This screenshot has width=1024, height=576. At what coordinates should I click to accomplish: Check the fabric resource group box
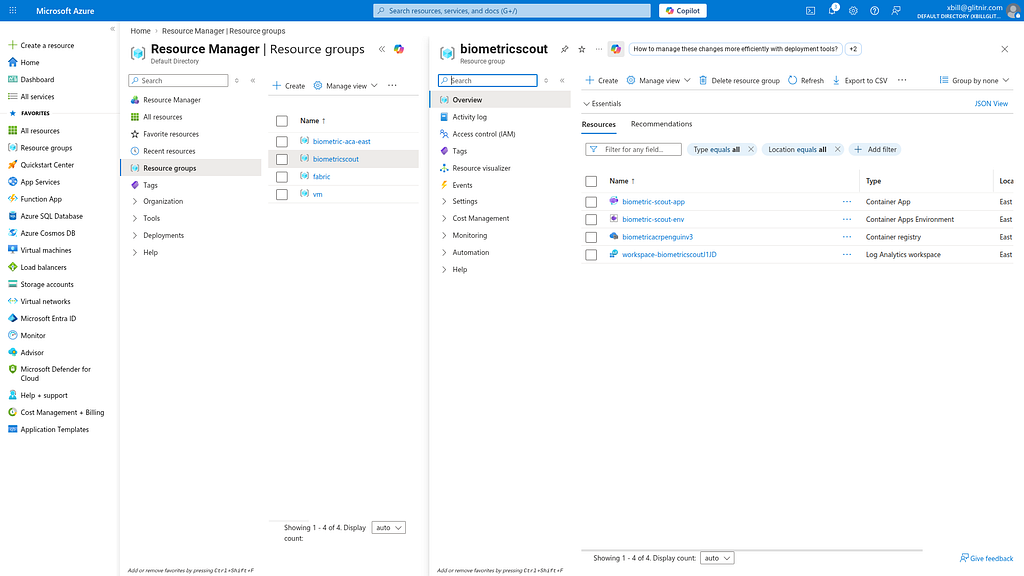(x=281, y=177)
